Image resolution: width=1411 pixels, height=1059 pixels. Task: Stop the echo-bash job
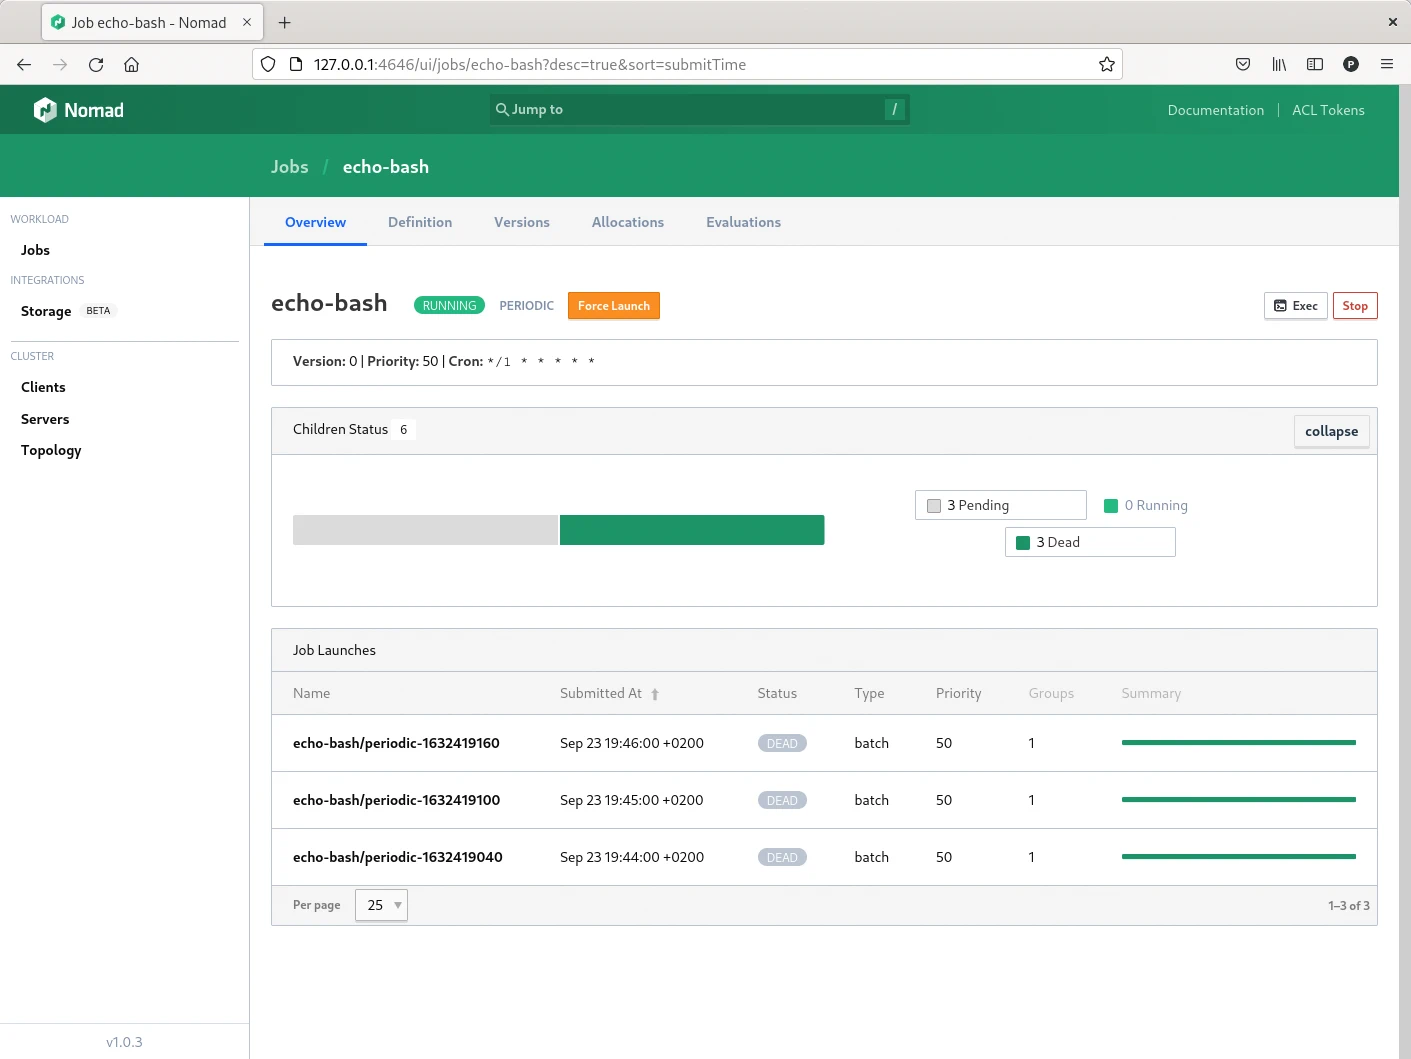[1354, 306]
